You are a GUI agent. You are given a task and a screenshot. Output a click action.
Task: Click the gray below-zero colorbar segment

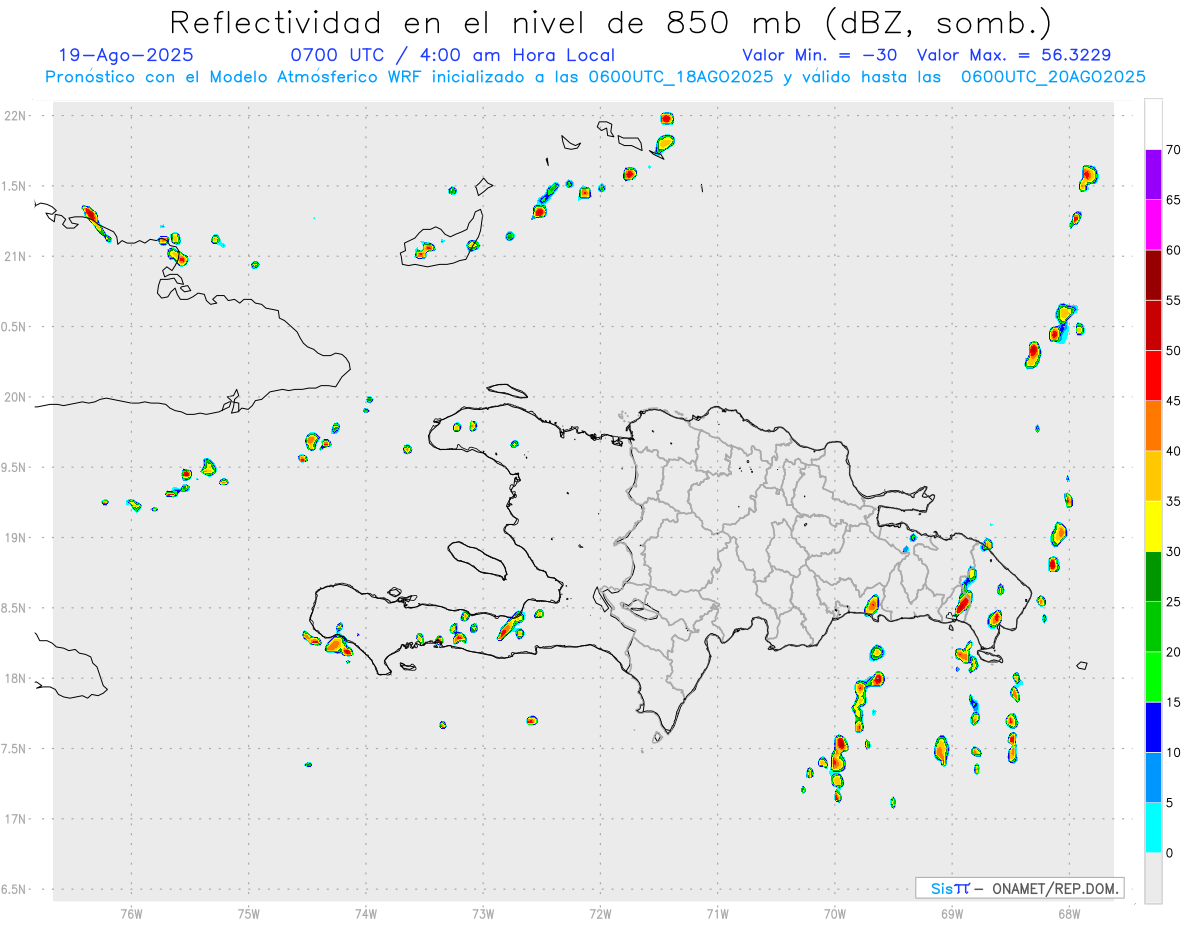coord(1153,878)
